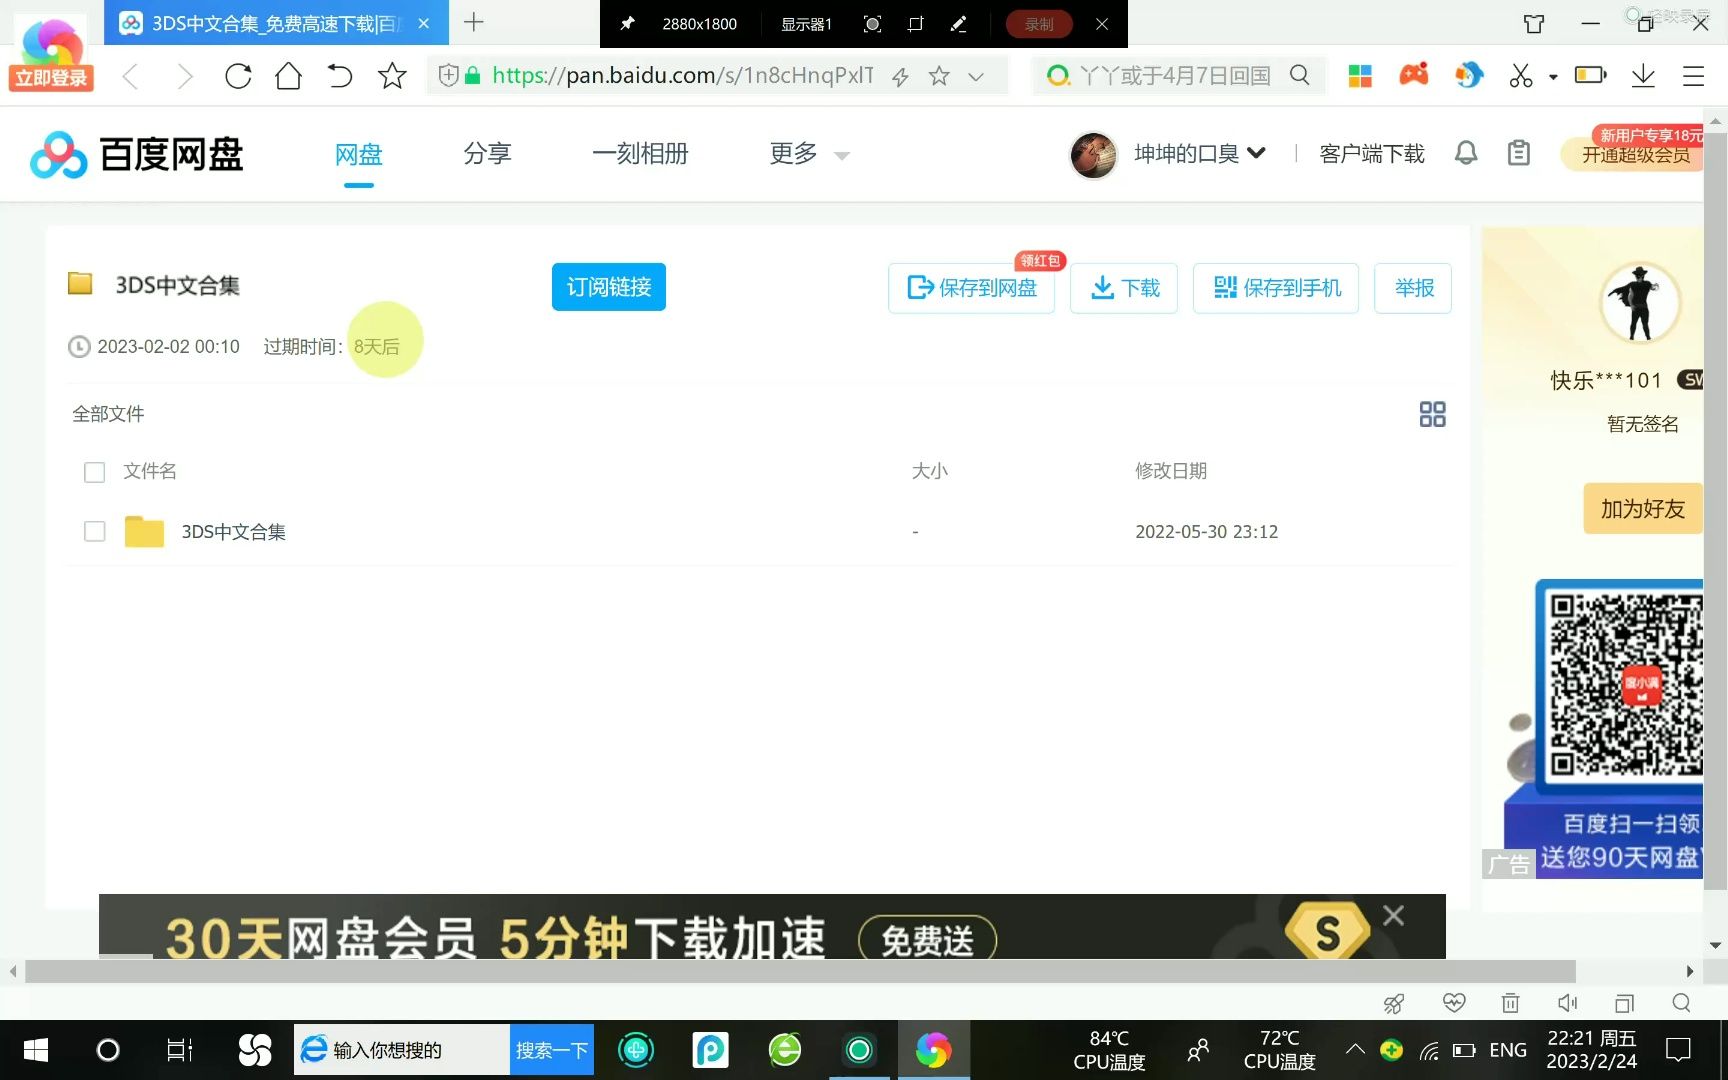Open the Windows Start menu

coord(36,1050)
